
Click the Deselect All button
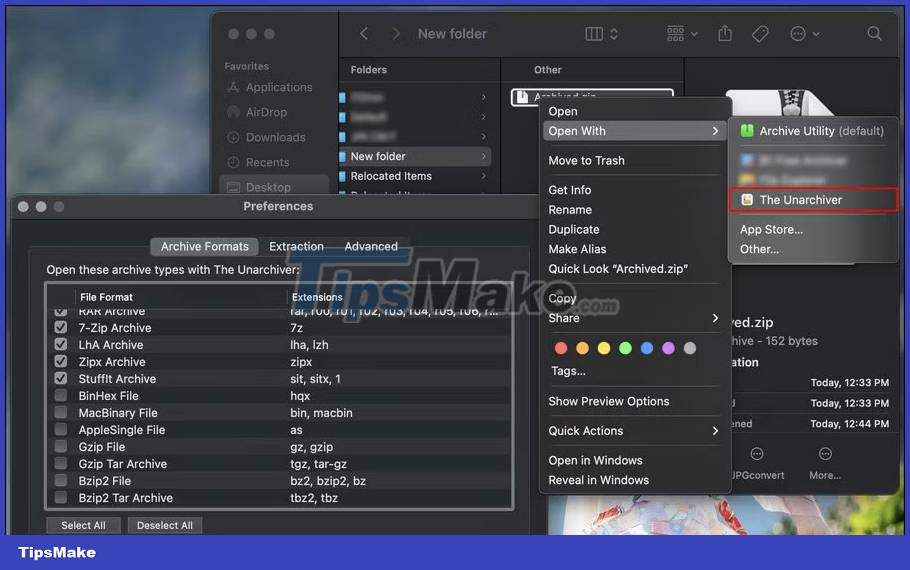(165, 525)
